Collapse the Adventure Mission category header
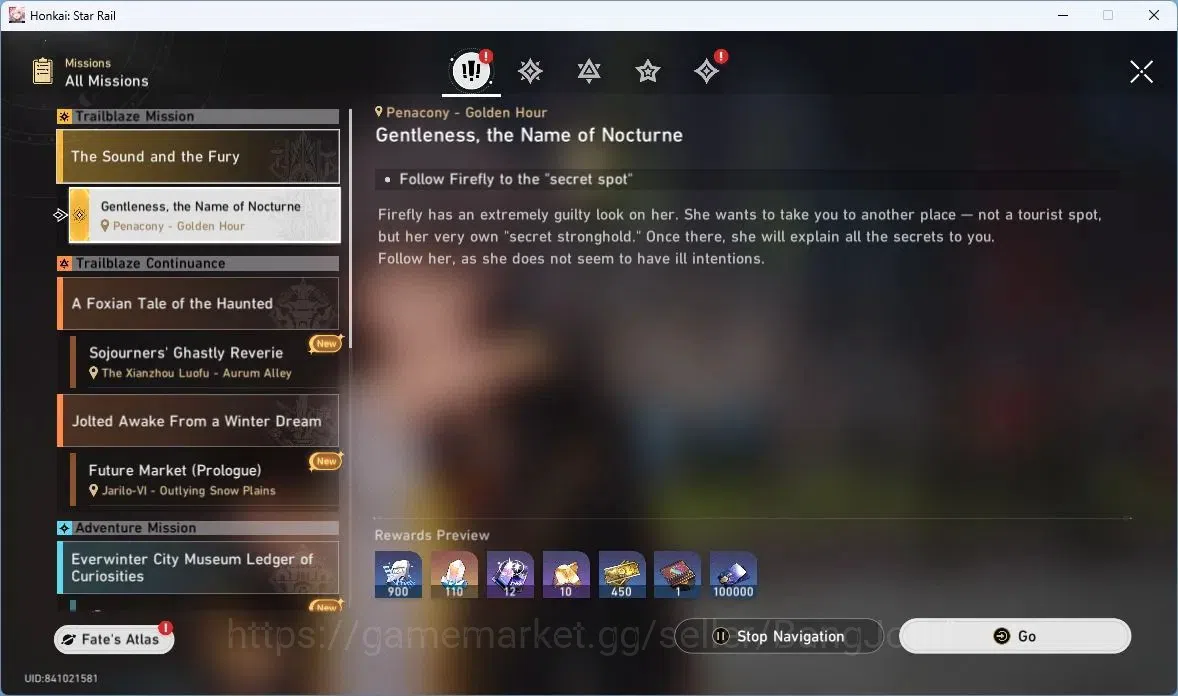Screen dimensions: 1178x696 tap(198, 528)
